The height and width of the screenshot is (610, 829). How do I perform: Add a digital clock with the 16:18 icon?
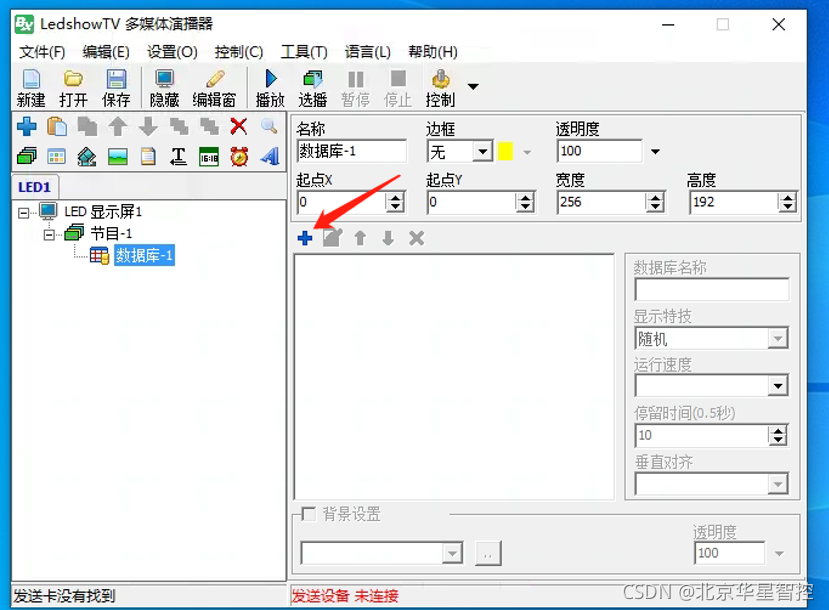pos(207,155)
